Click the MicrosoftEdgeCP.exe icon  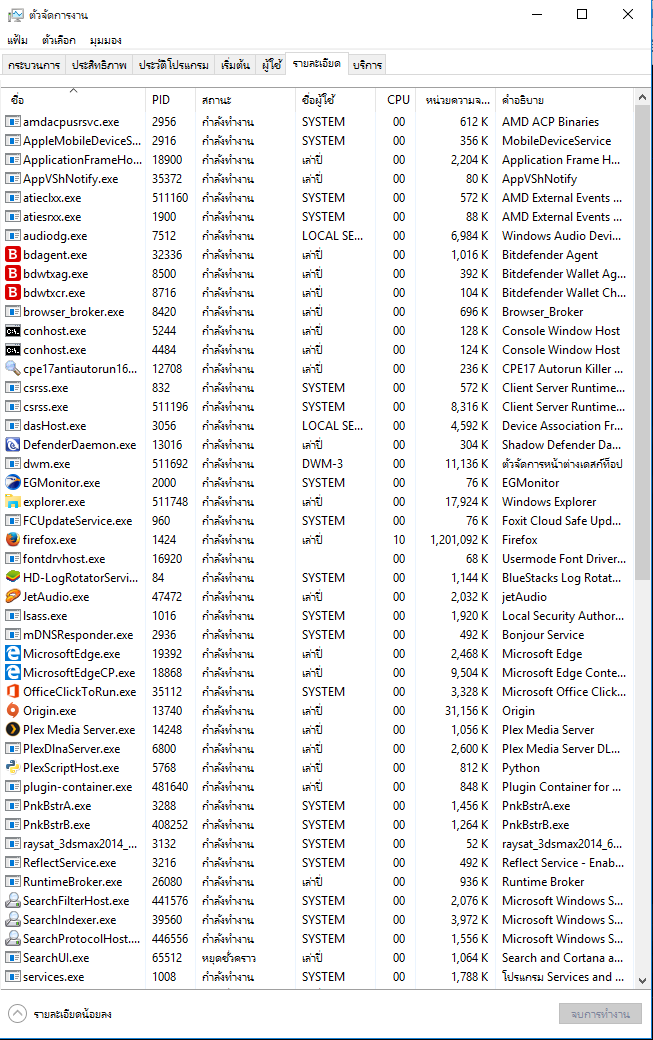[x=13, y=673]
